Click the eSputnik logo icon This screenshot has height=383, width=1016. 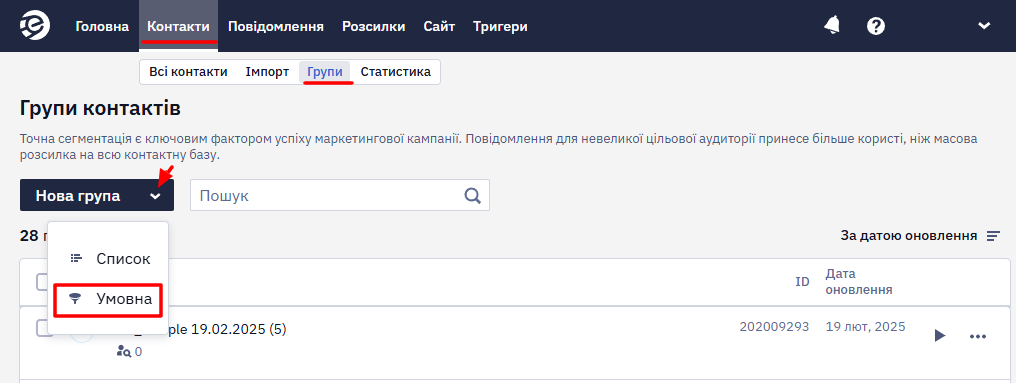pos(32,26)
